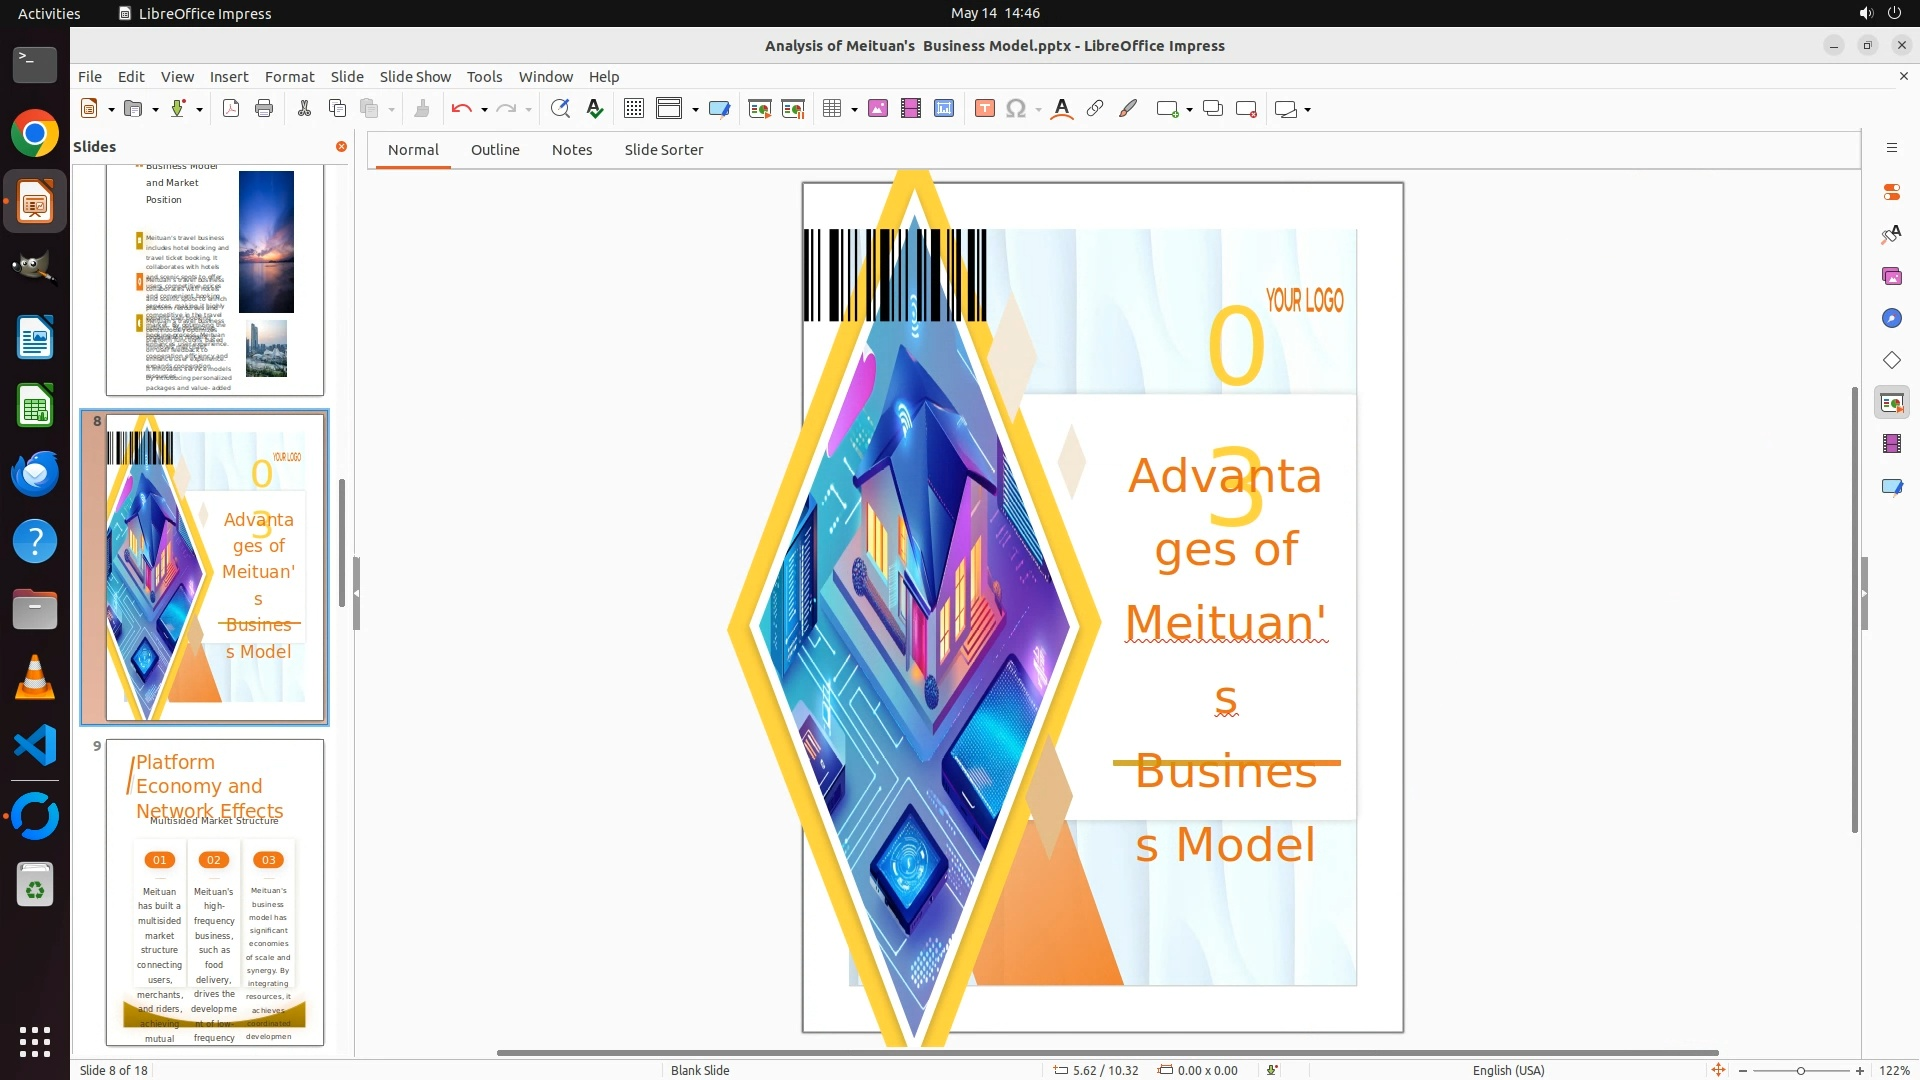Expand the Undo history dropdown arrow

click(484, 110)
